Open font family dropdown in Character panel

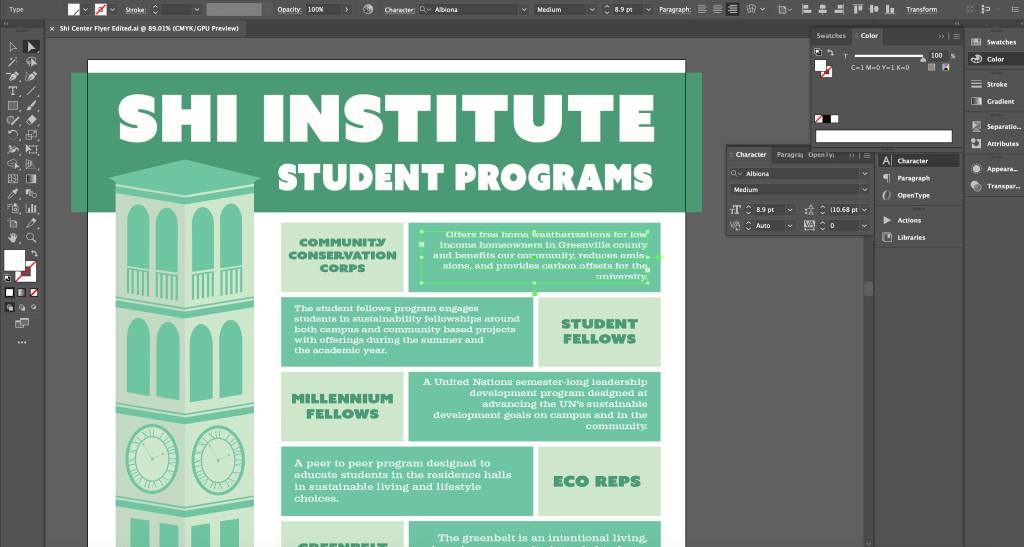coord(864,173)
